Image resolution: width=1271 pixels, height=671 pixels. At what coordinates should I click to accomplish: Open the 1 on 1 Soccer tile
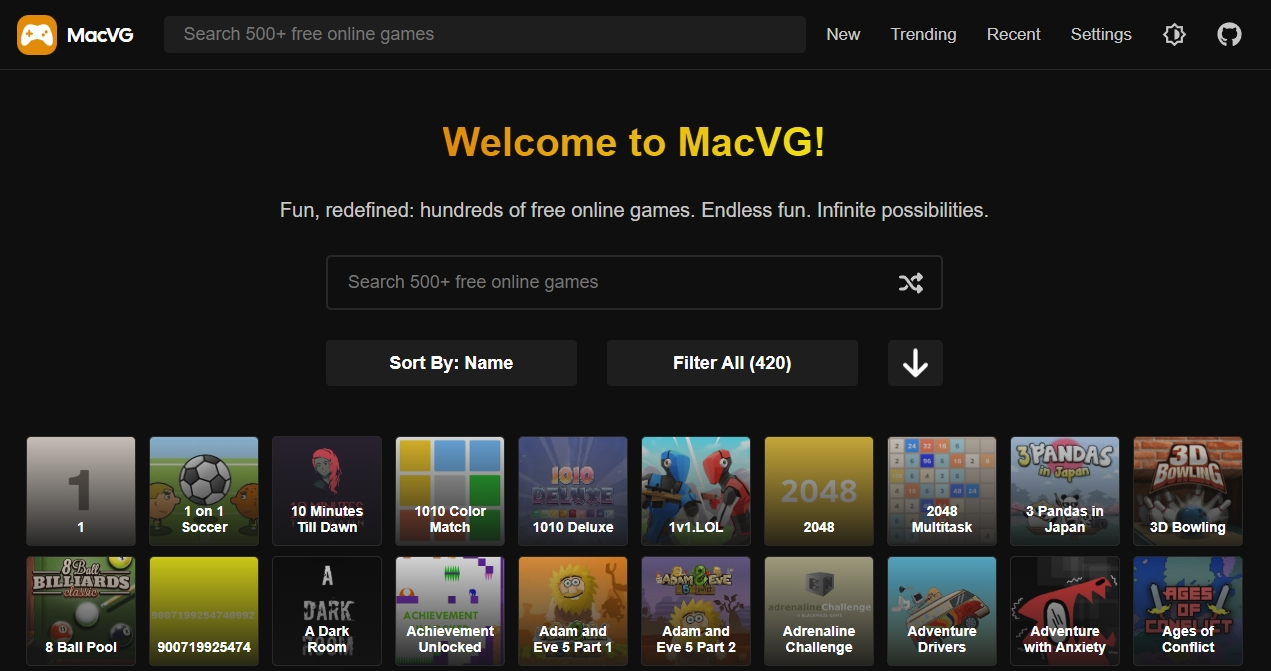(x=204, y=491)
